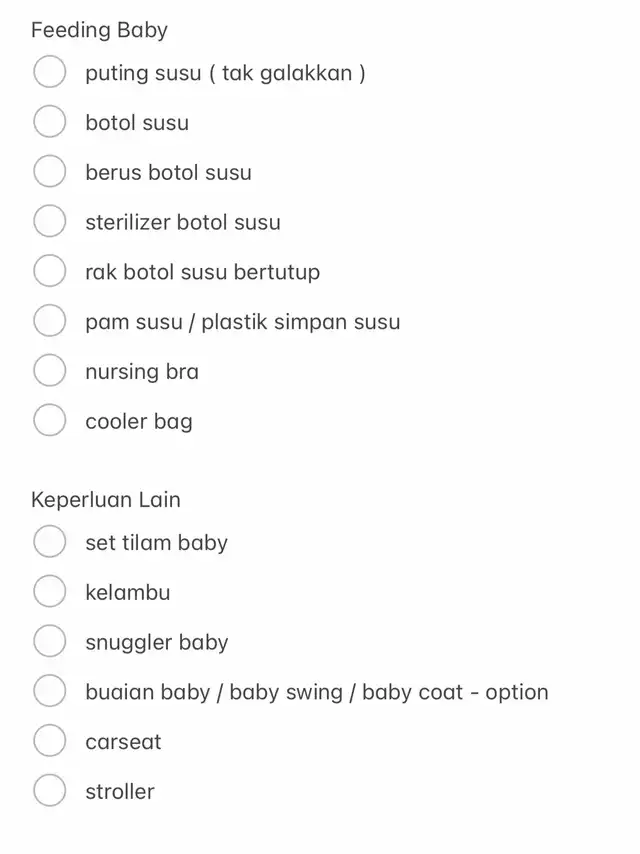Check pam susu / plastik simpan susu

coord(50,320)
